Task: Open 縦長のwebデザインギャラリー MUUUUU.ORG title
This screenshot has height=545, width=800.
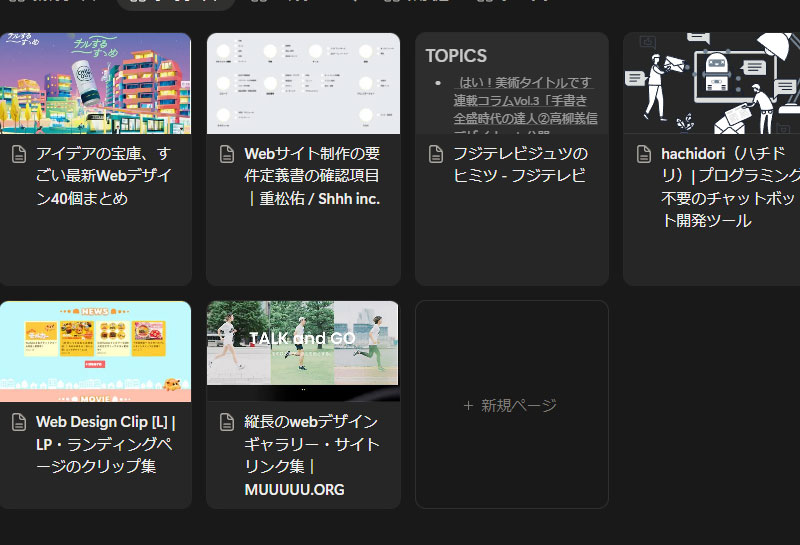Action: coord(311,455)
